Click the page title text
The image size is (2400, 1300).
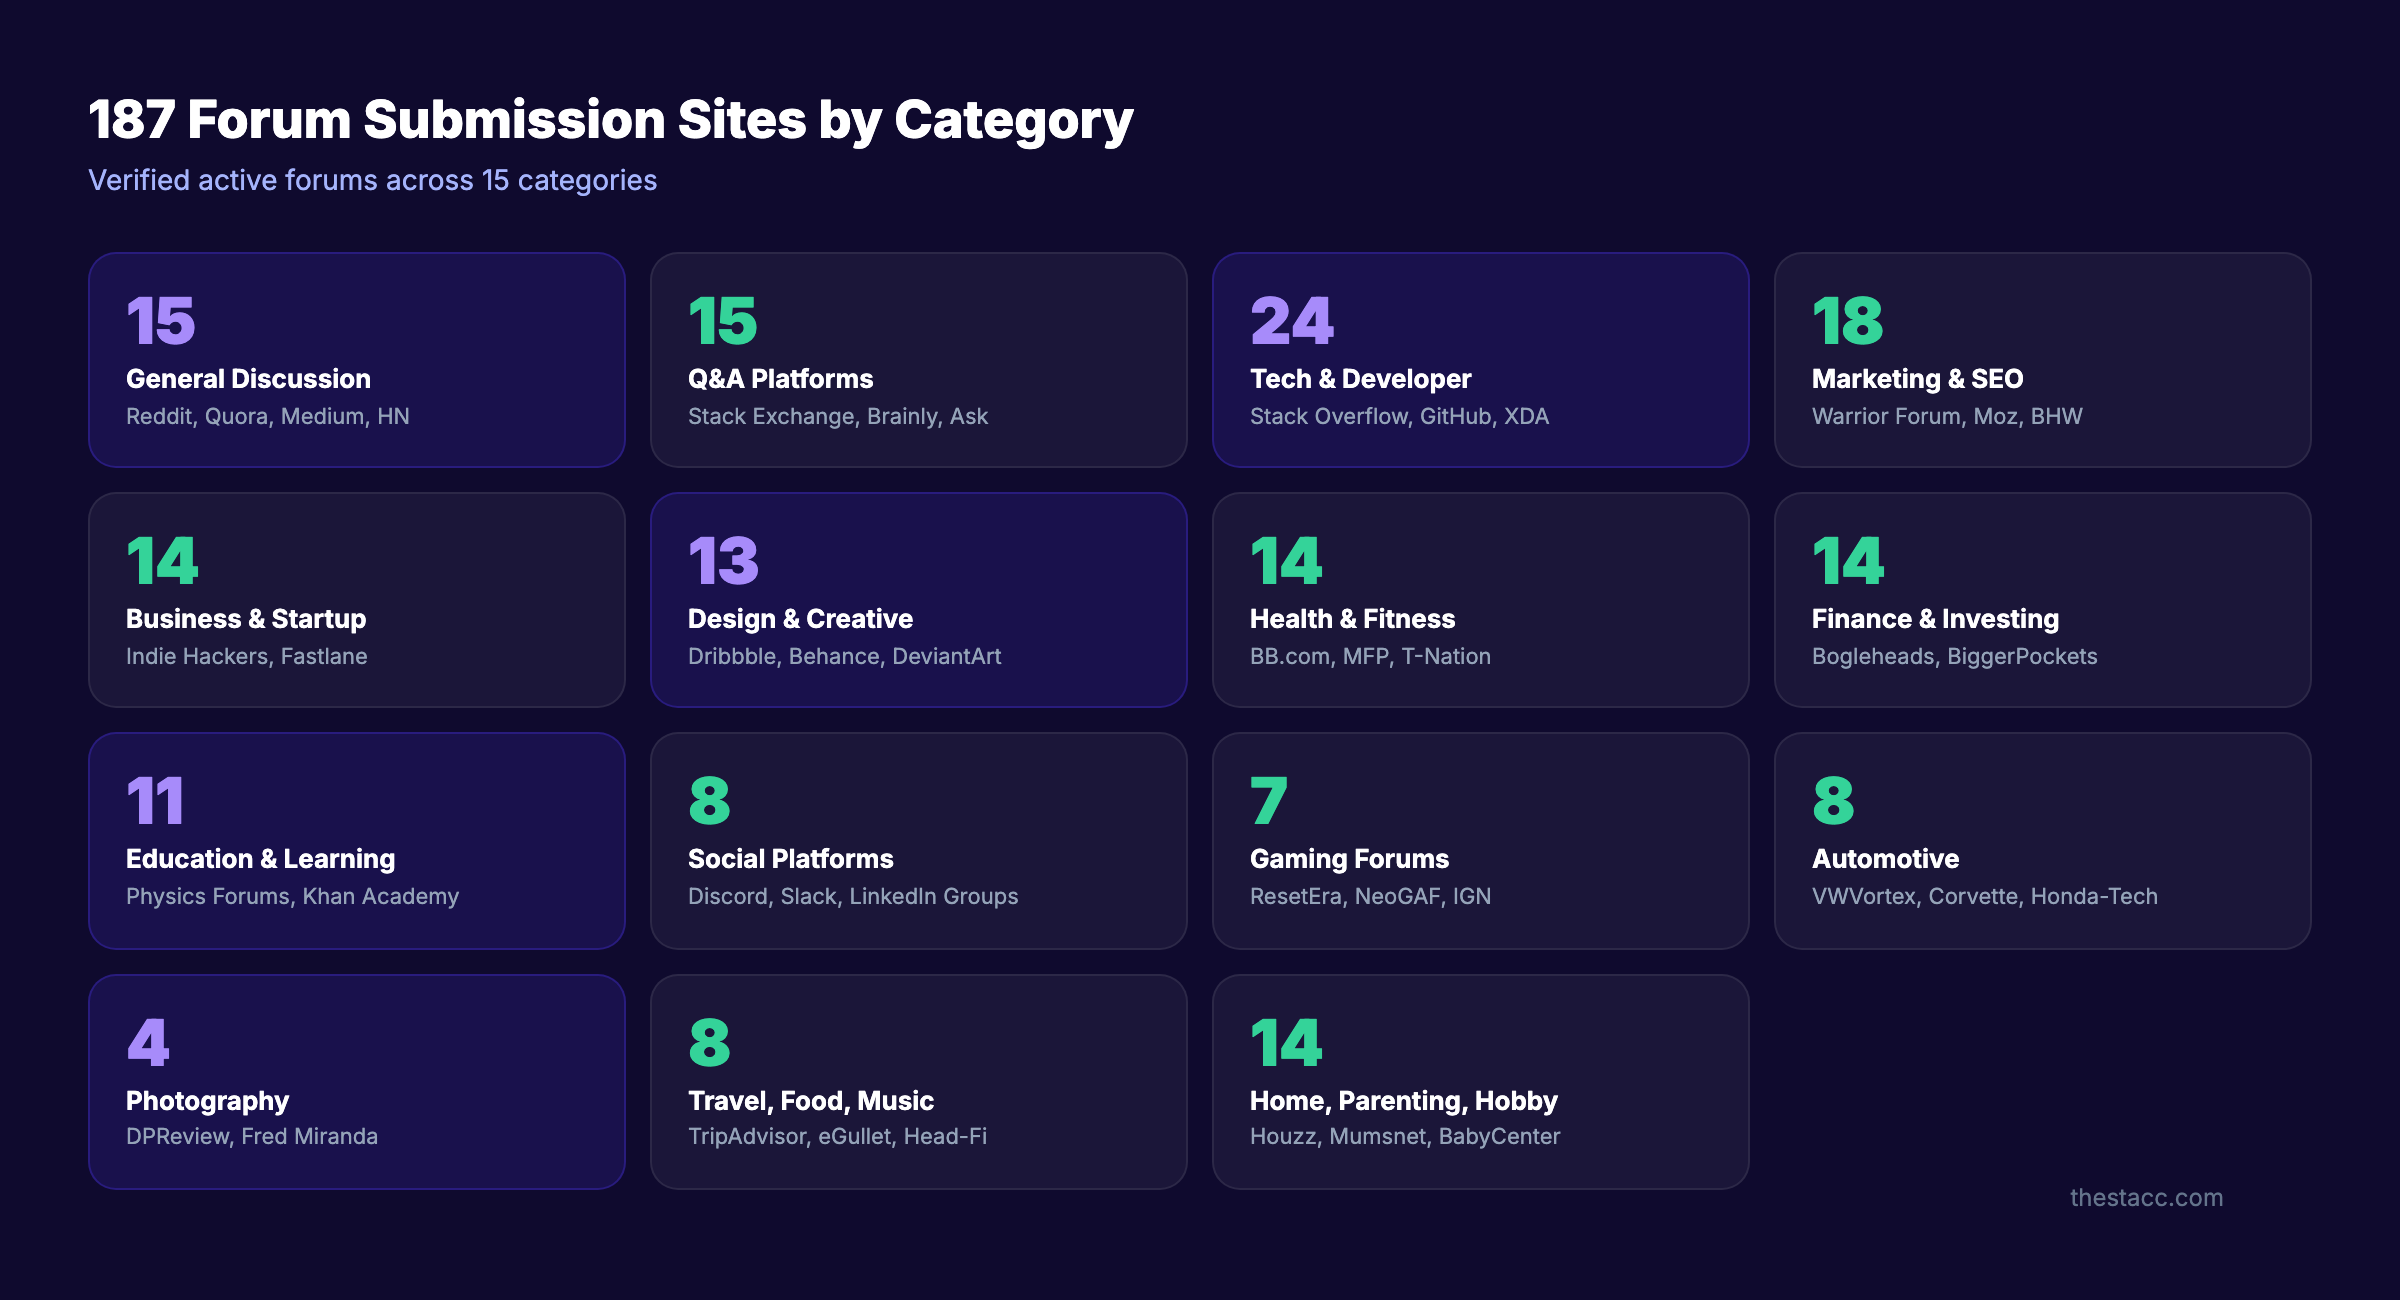pyautogui.click(x=611, y=120)
